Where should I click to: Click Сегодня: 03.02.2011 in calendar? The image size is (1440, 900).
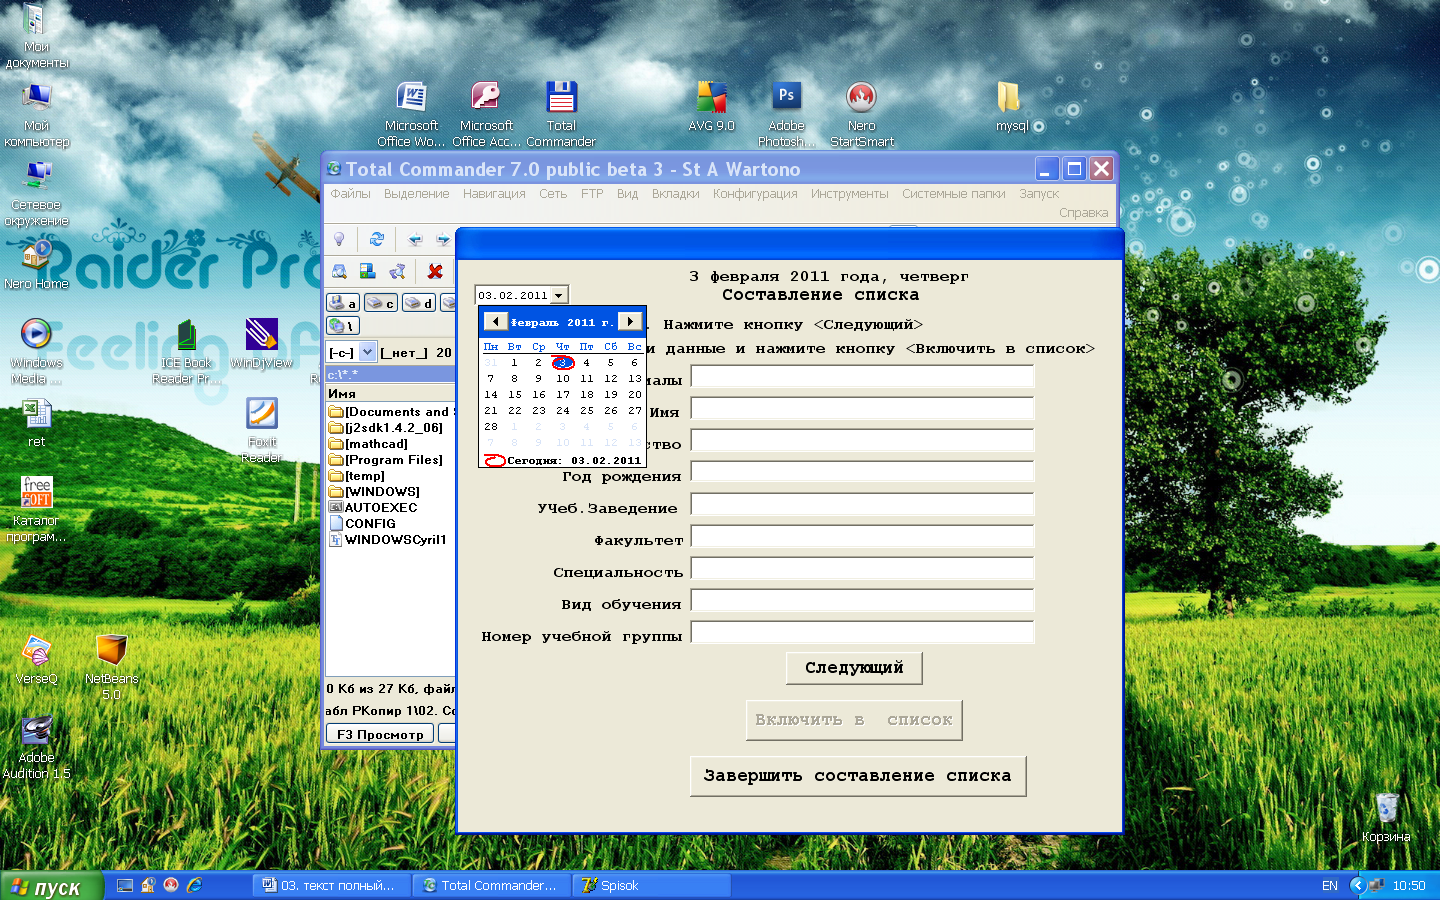pyautogui.click(x=563, y=461)
